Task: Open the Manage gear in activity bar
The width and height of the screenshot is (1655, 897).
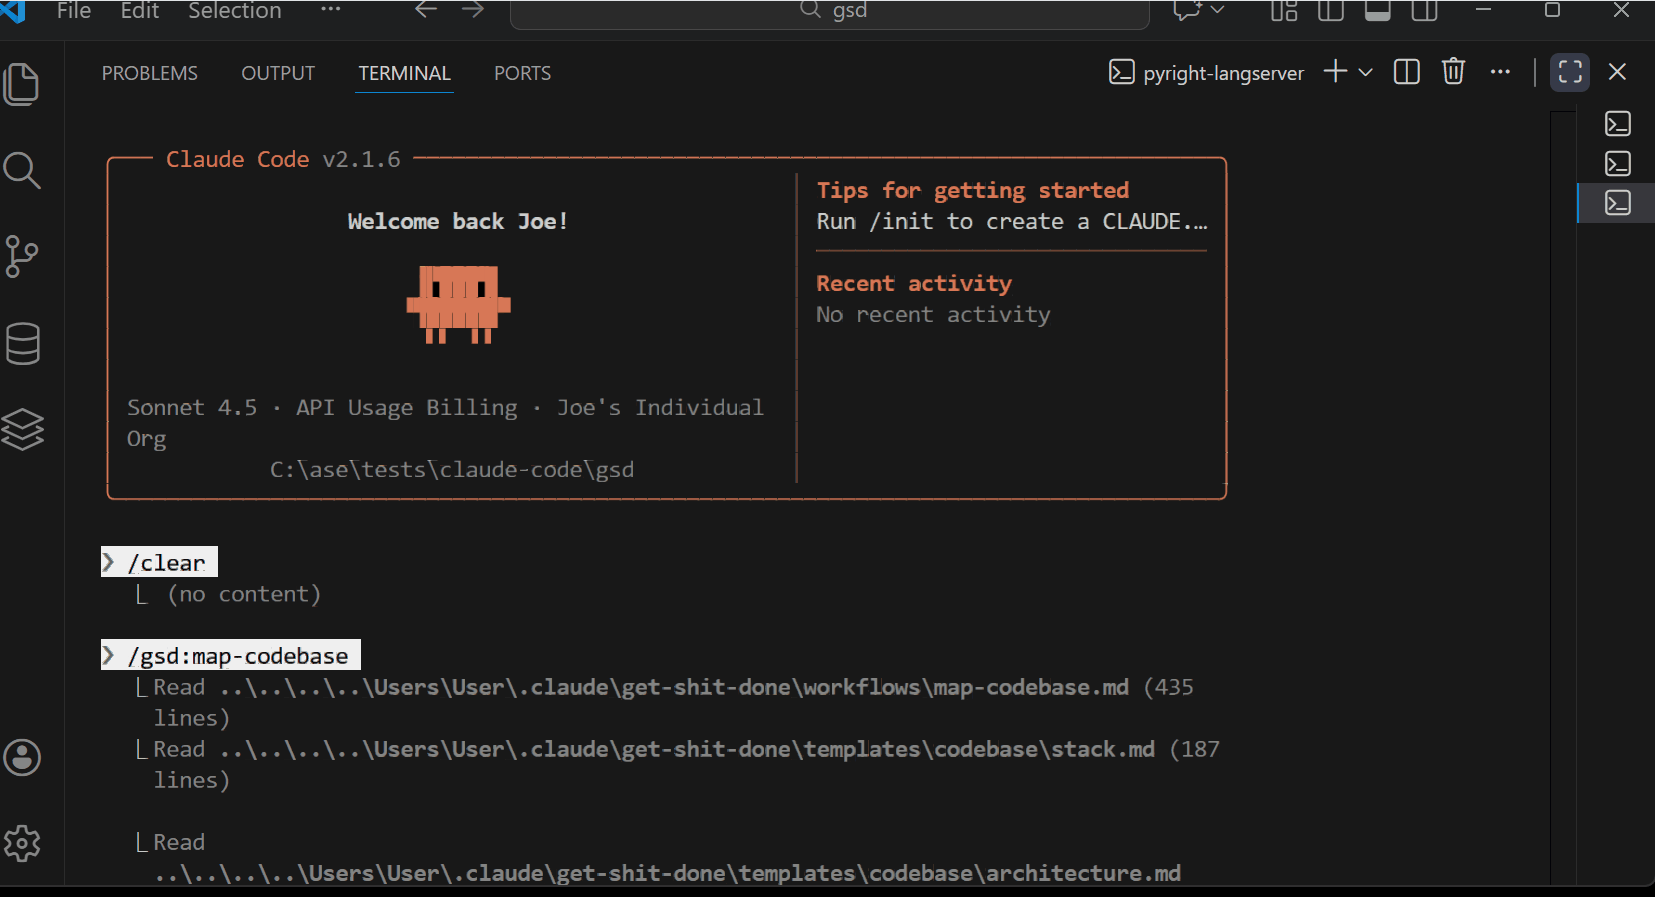Action: pyautogui.click(x=22, y=843)
